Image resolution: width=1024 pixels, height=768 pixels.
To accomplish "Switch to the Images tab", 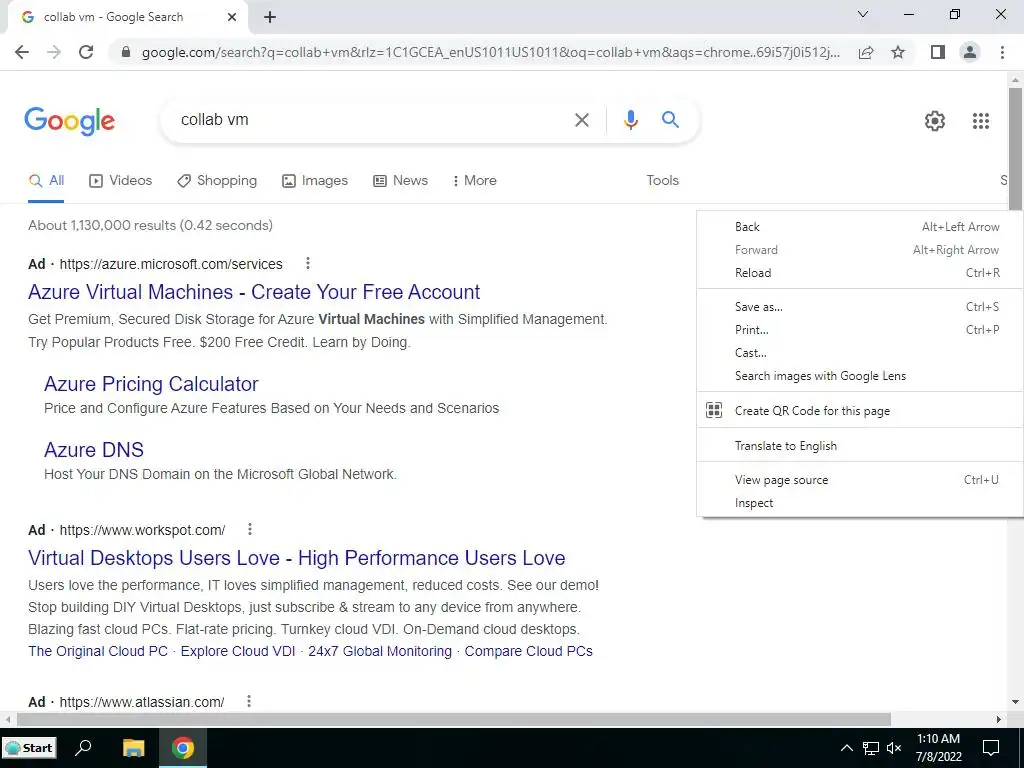I will pos(315,181).
